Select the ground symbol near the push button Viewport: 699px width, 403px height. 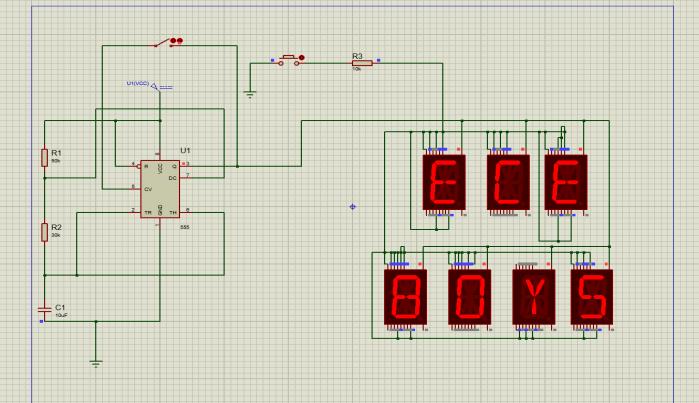click(250, 94)
